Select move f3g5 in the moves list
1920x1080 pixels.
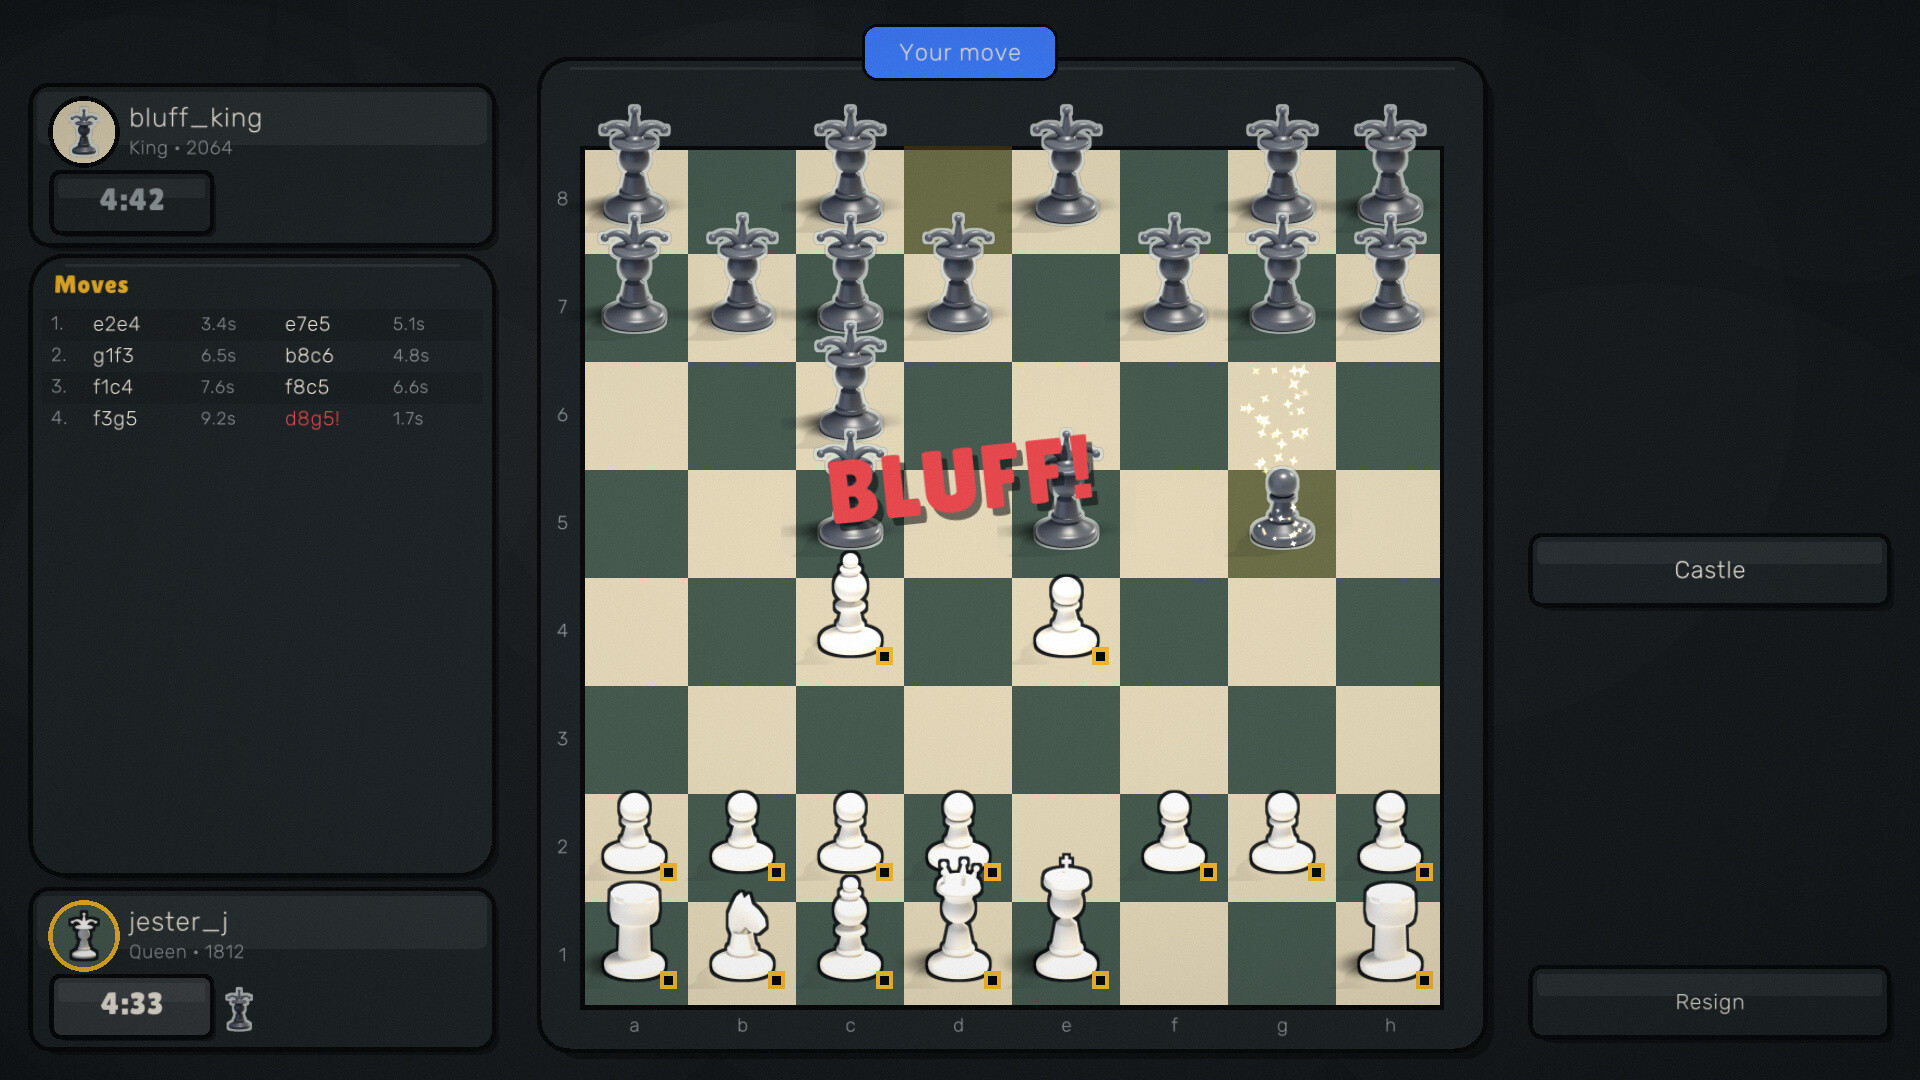coord(115,419)
